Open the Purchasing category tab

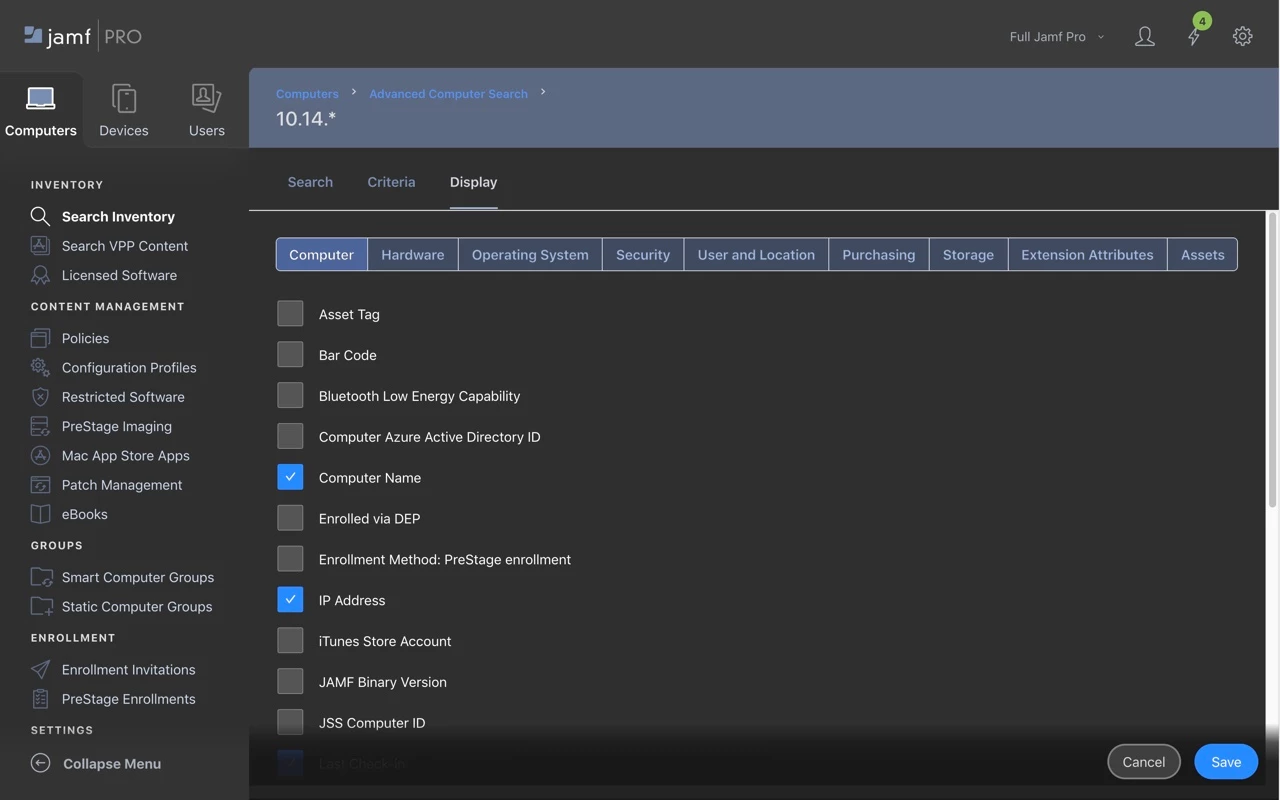coord(879,254)
